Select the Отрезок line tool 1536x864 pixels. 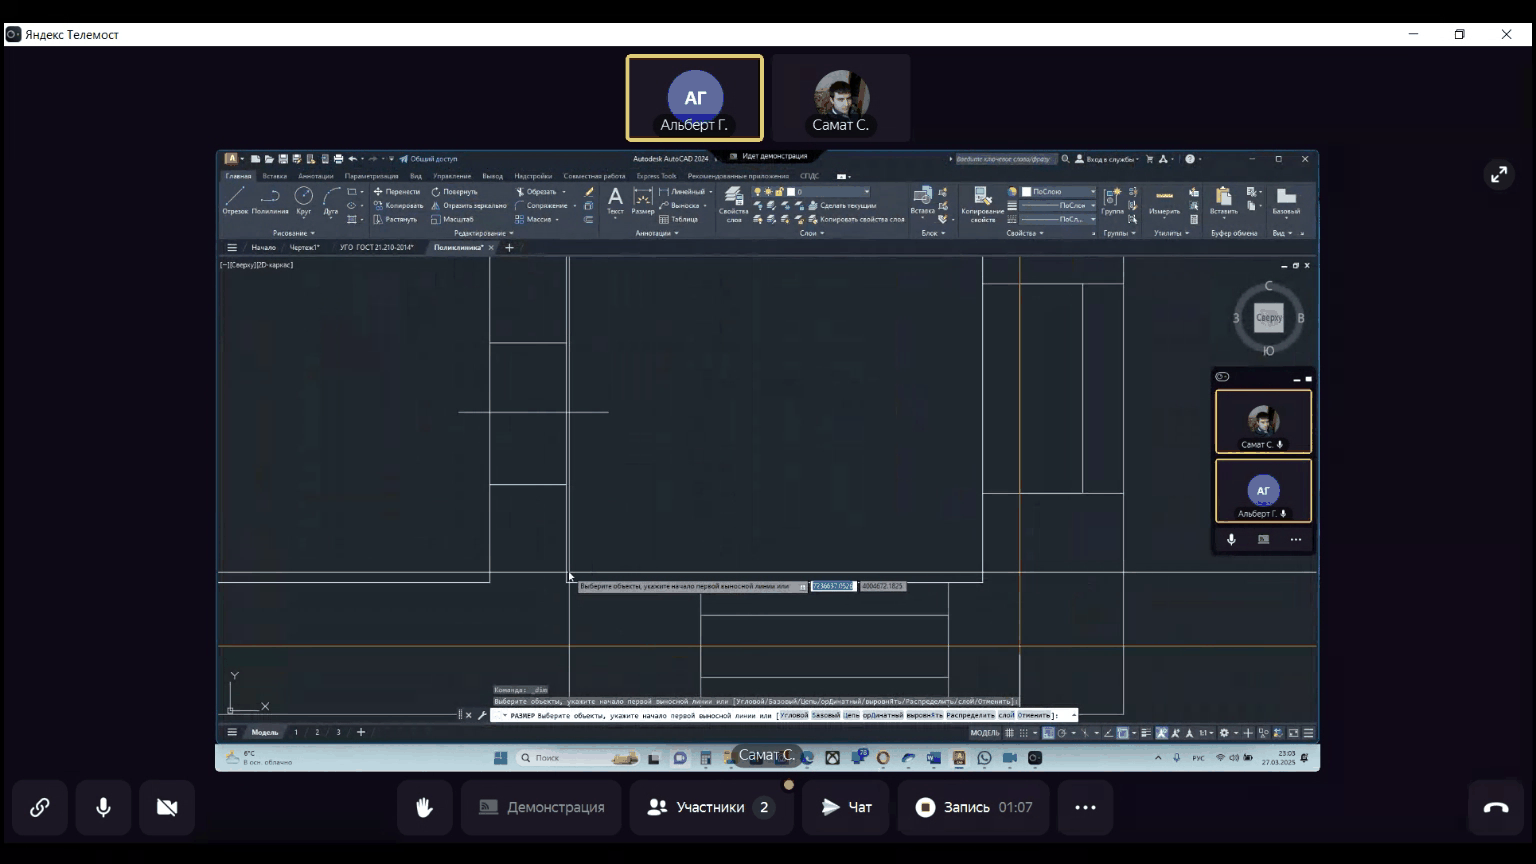point(235,200)
